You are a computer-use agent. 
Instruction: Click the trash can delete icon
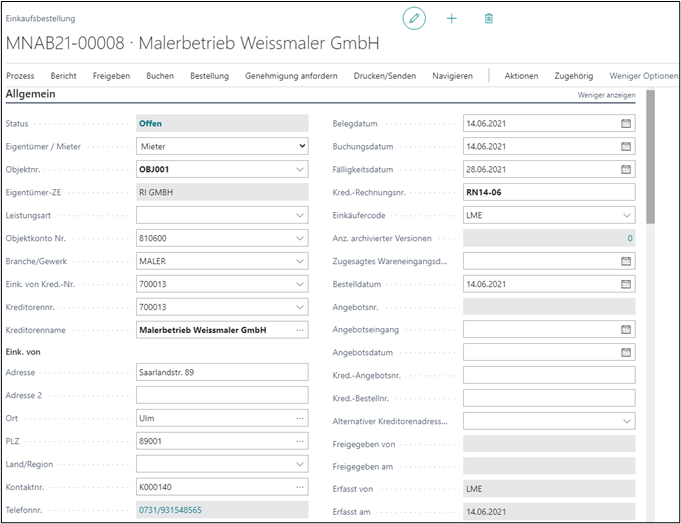[x=488, y=18]
